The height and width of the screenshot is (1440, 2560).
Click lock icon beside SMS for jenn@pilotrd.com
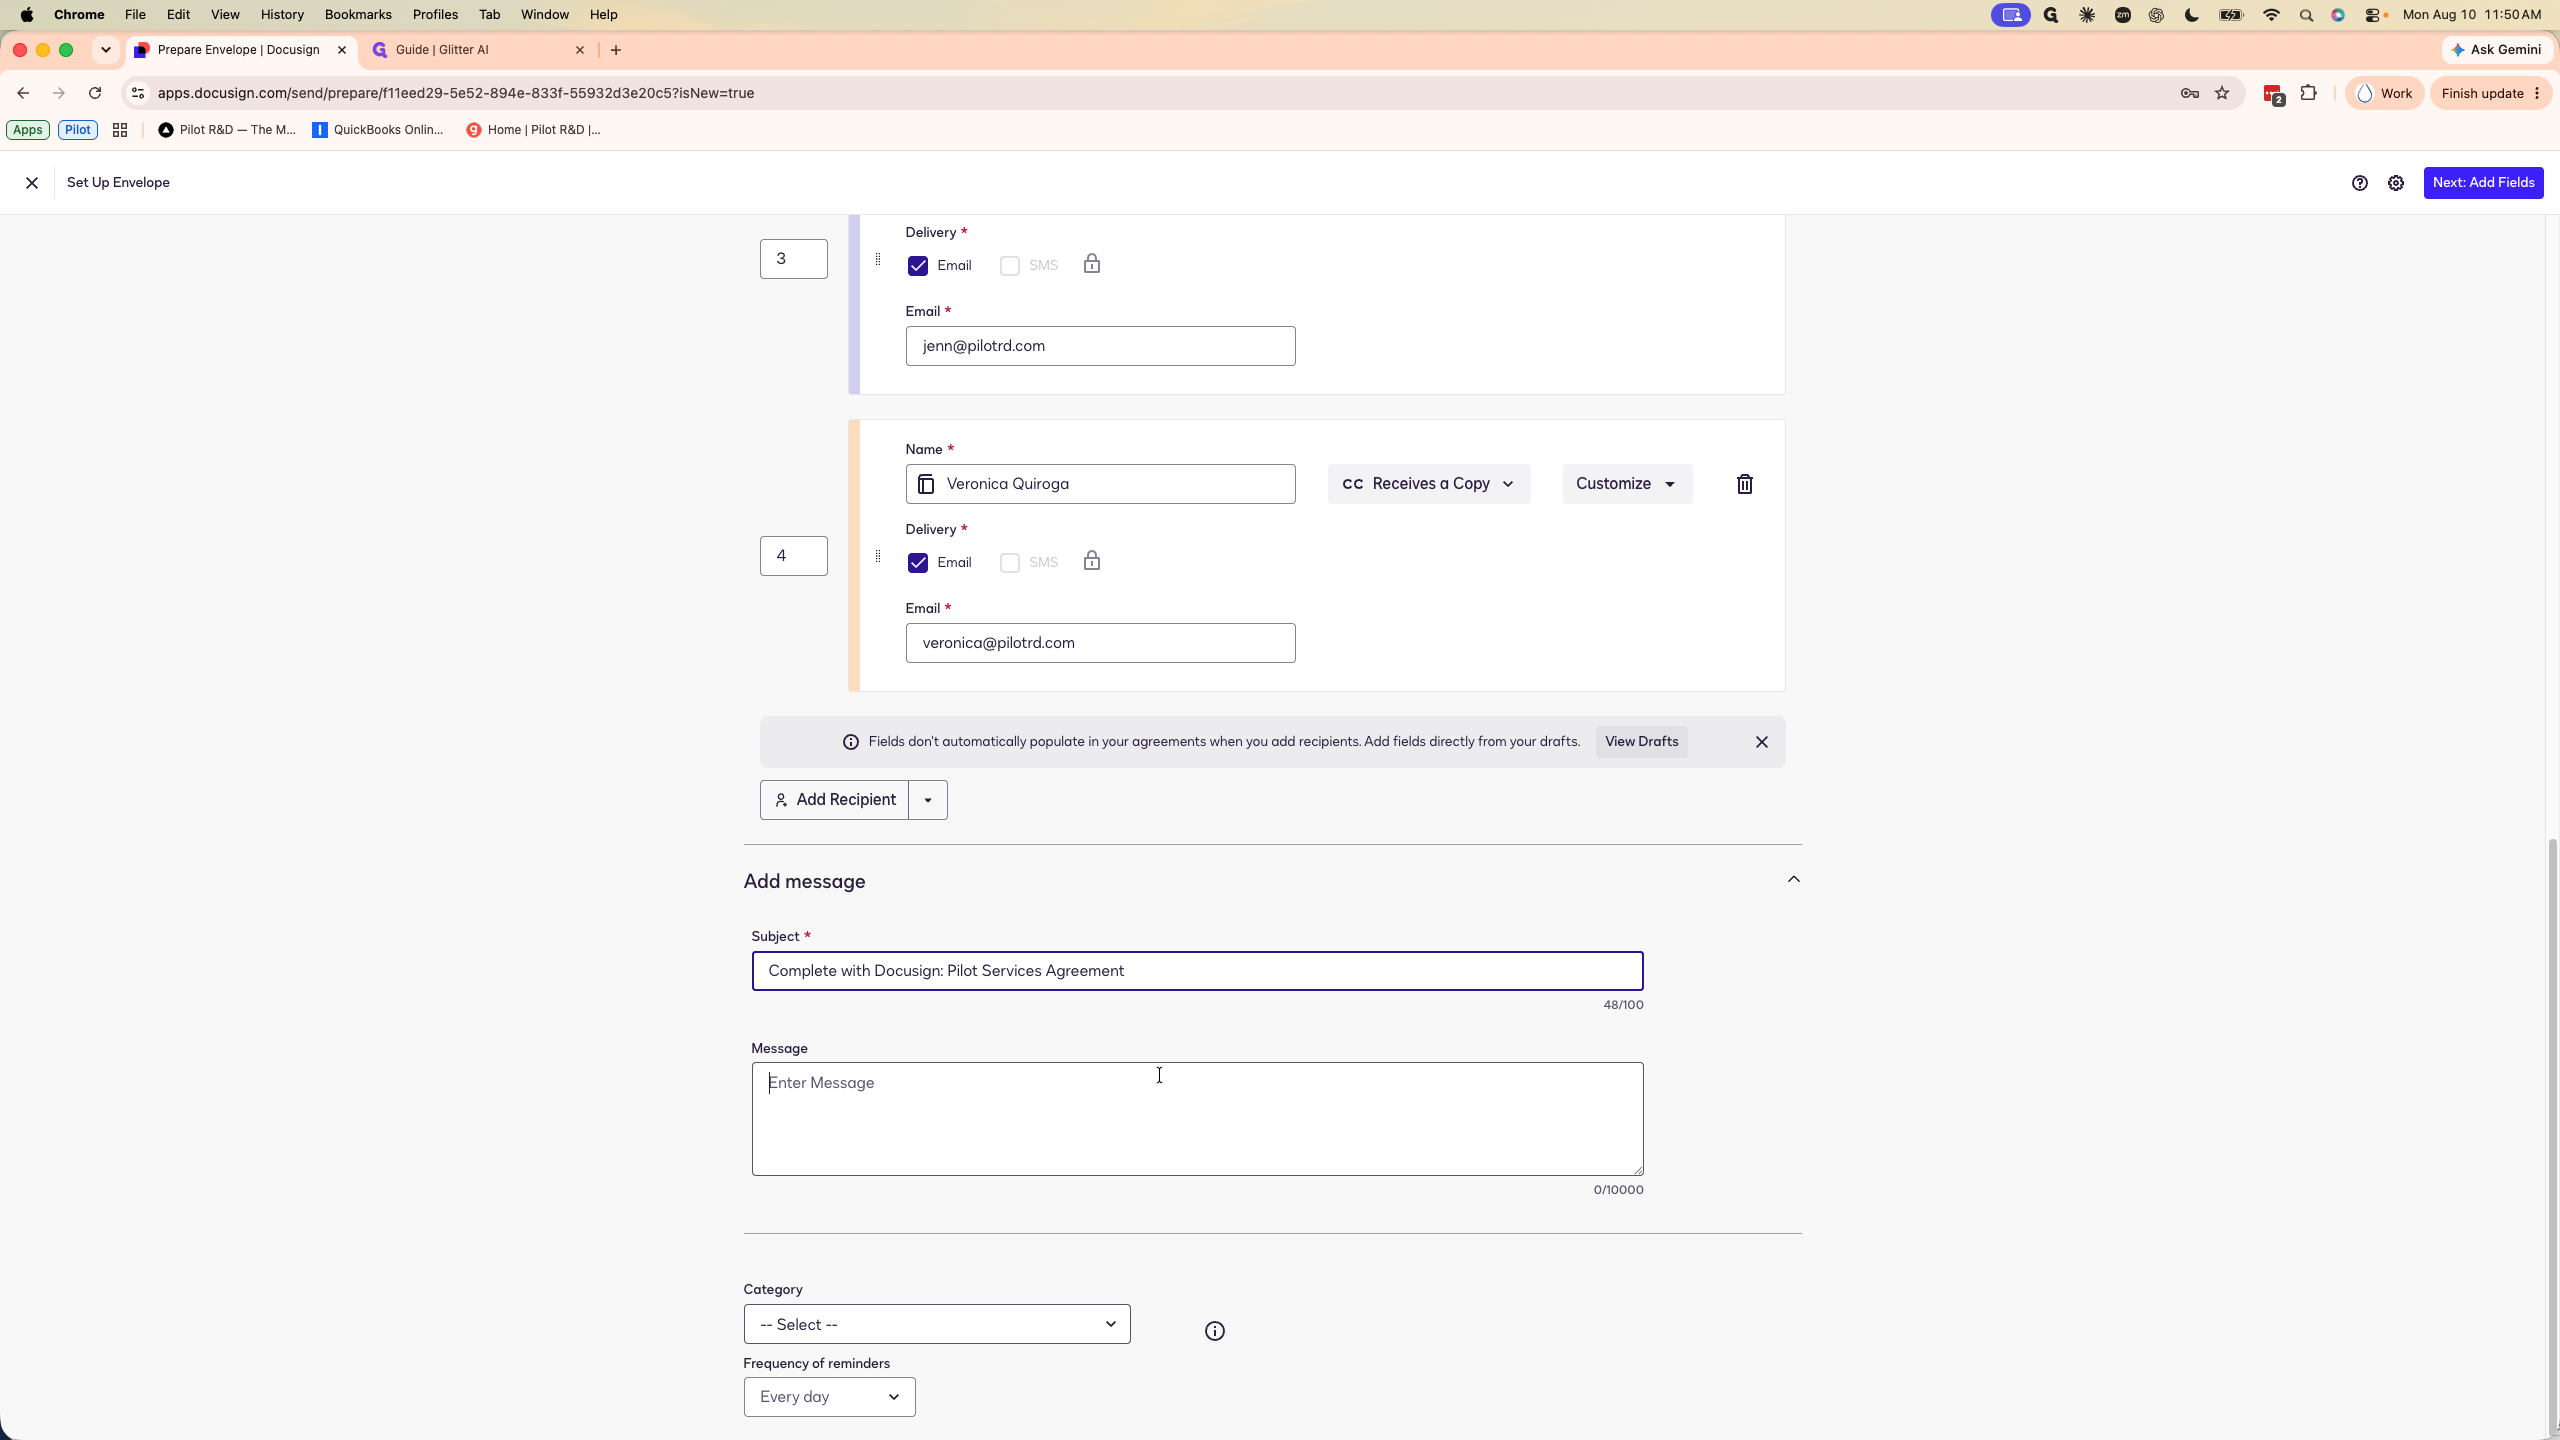[x=1092, y=264]
